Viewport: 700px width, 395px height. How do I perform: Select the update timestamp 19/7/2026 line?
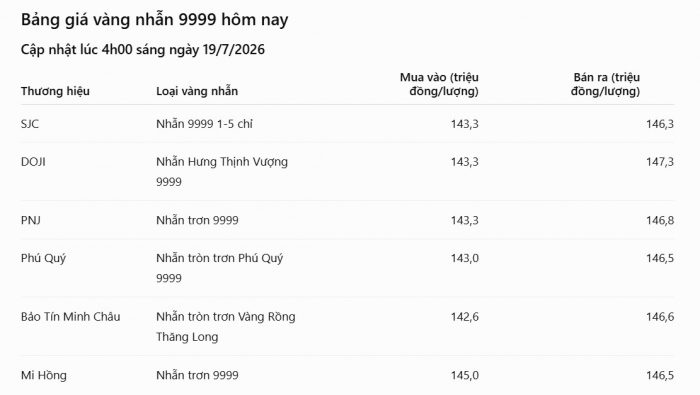pyautogui.click(x=142, y=50)
